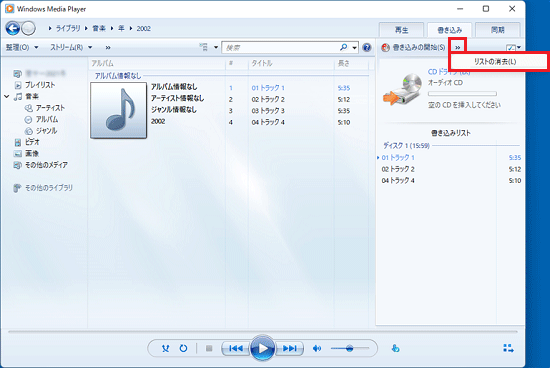This screenshot has height=368, width=550.
Task: Select その他のメディア in navigation pane
Action: tap(46, 165)
